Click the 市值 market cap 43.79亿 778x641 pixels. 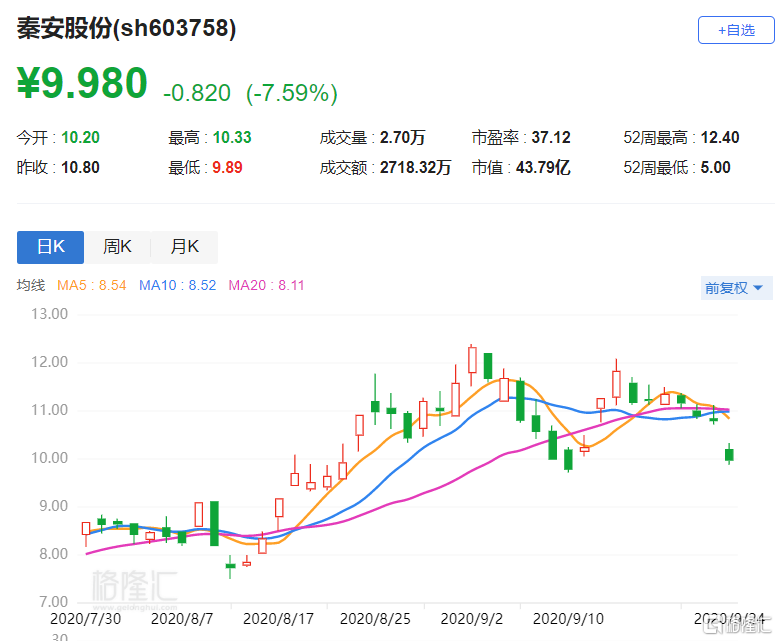pyautogui.click(x=543, y=168)
